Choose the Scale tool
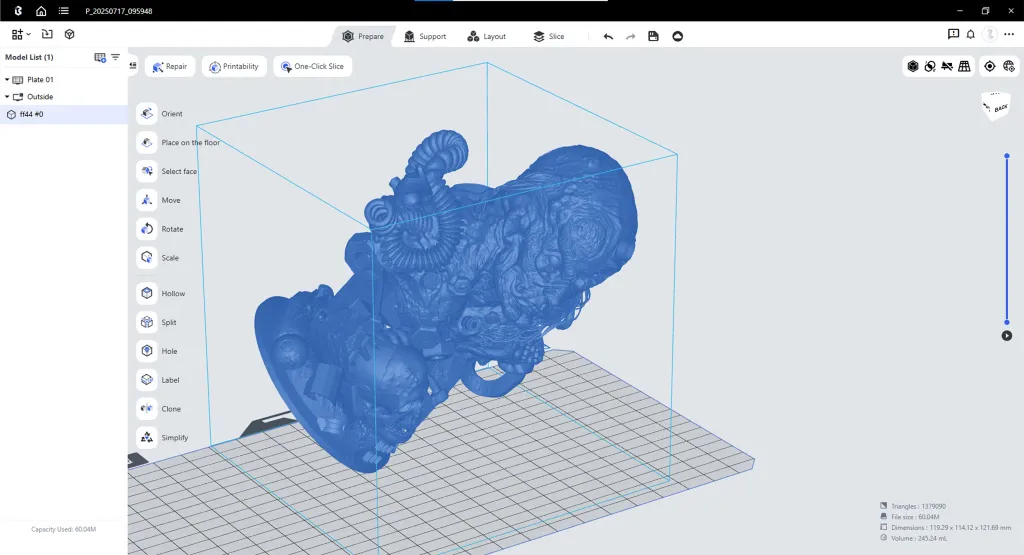 (x=147, y=258)
